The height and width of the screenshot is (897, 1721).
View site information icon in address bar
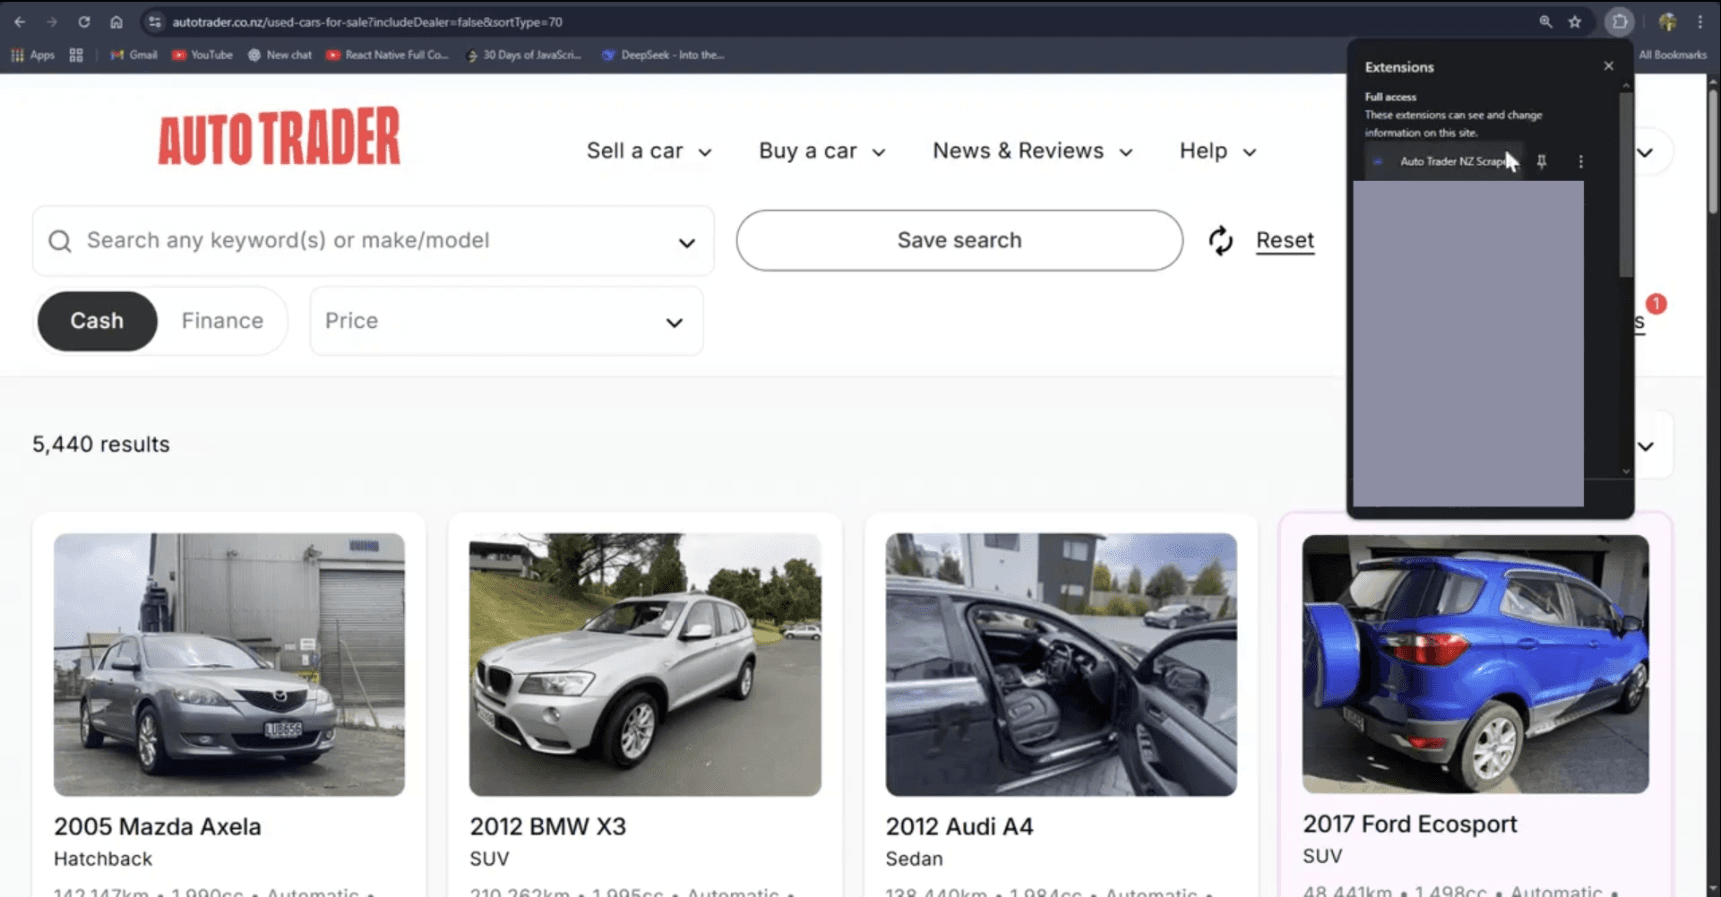154,21
